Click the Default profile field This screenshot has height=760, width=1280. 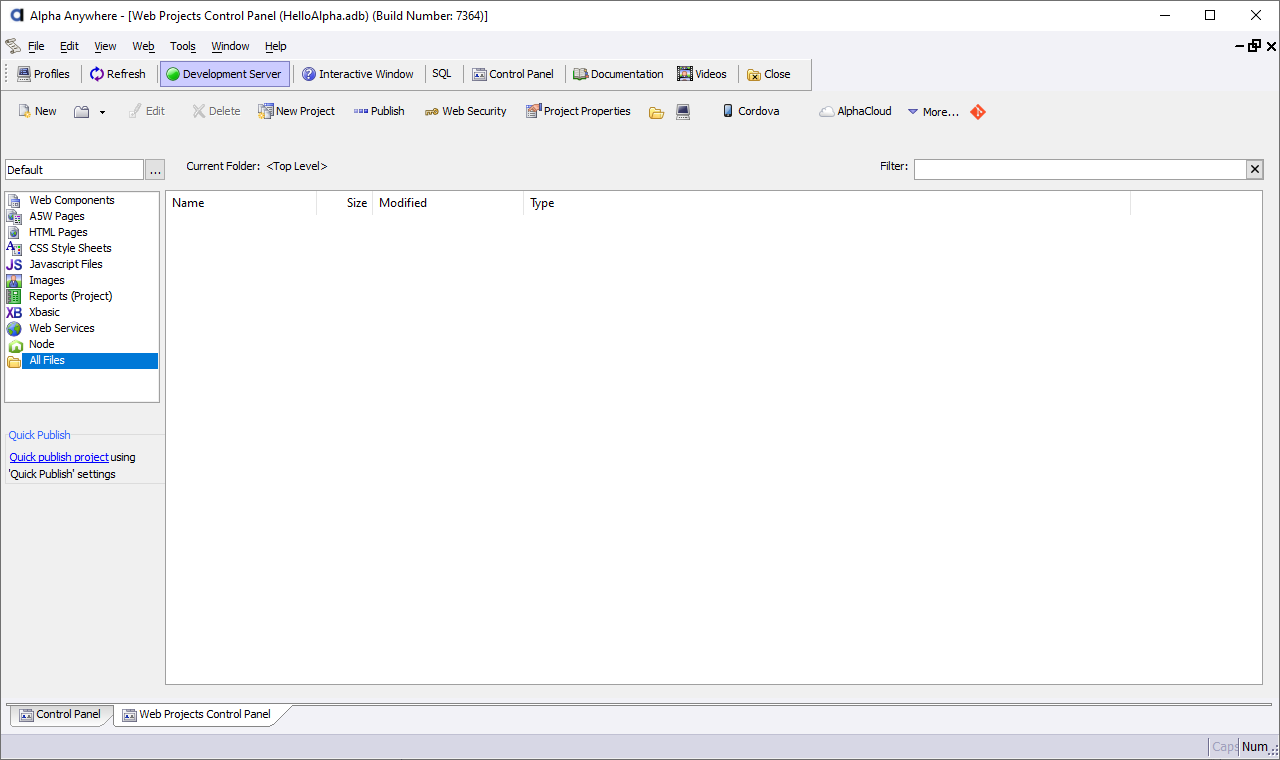(75, 170)
